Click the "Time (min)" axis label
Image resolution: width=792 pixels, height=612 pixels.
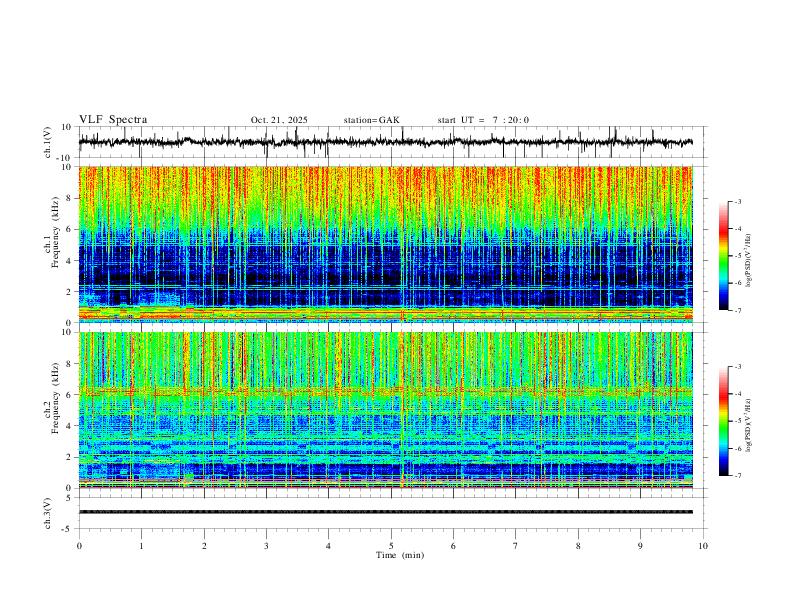tap(400, 555)
